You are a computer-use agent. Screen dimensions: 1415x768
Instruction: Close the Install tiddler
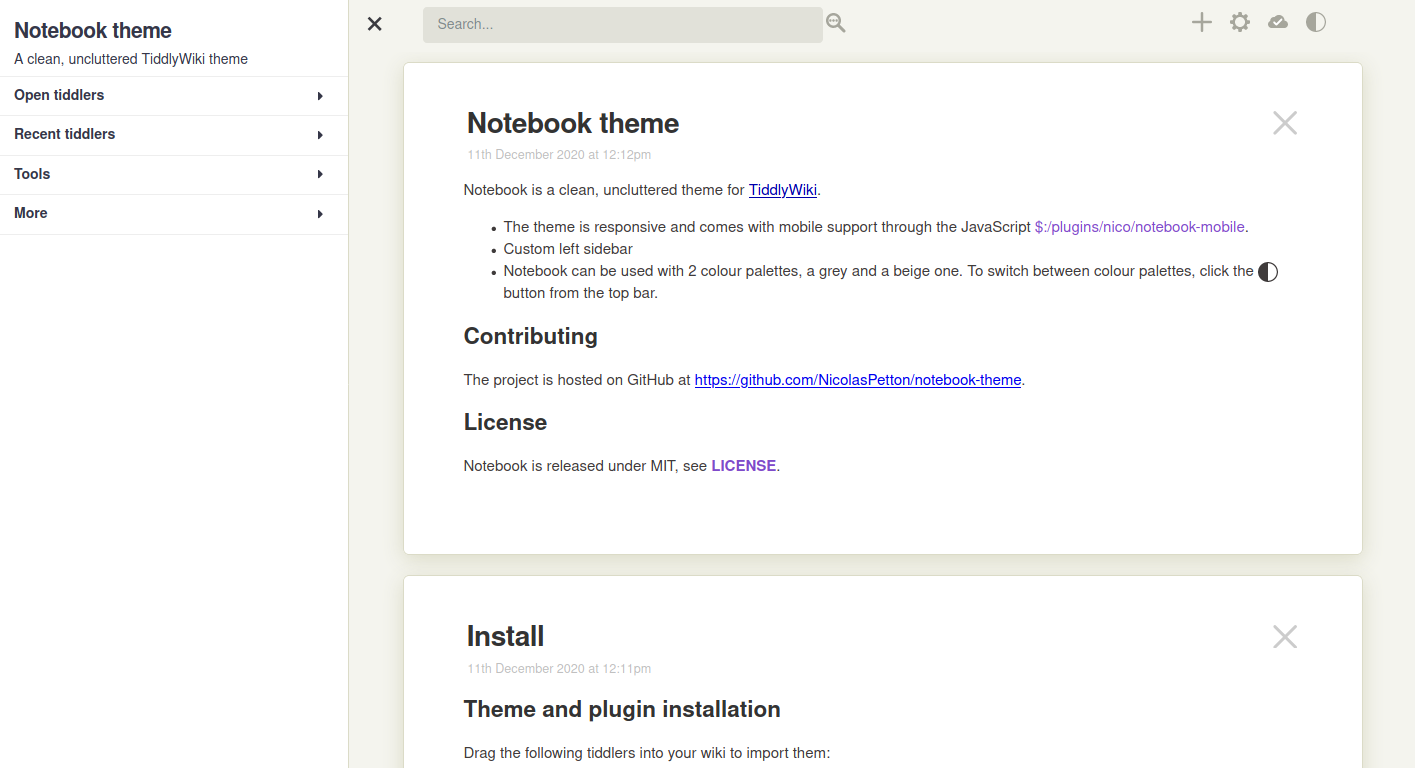(1285, 636)
